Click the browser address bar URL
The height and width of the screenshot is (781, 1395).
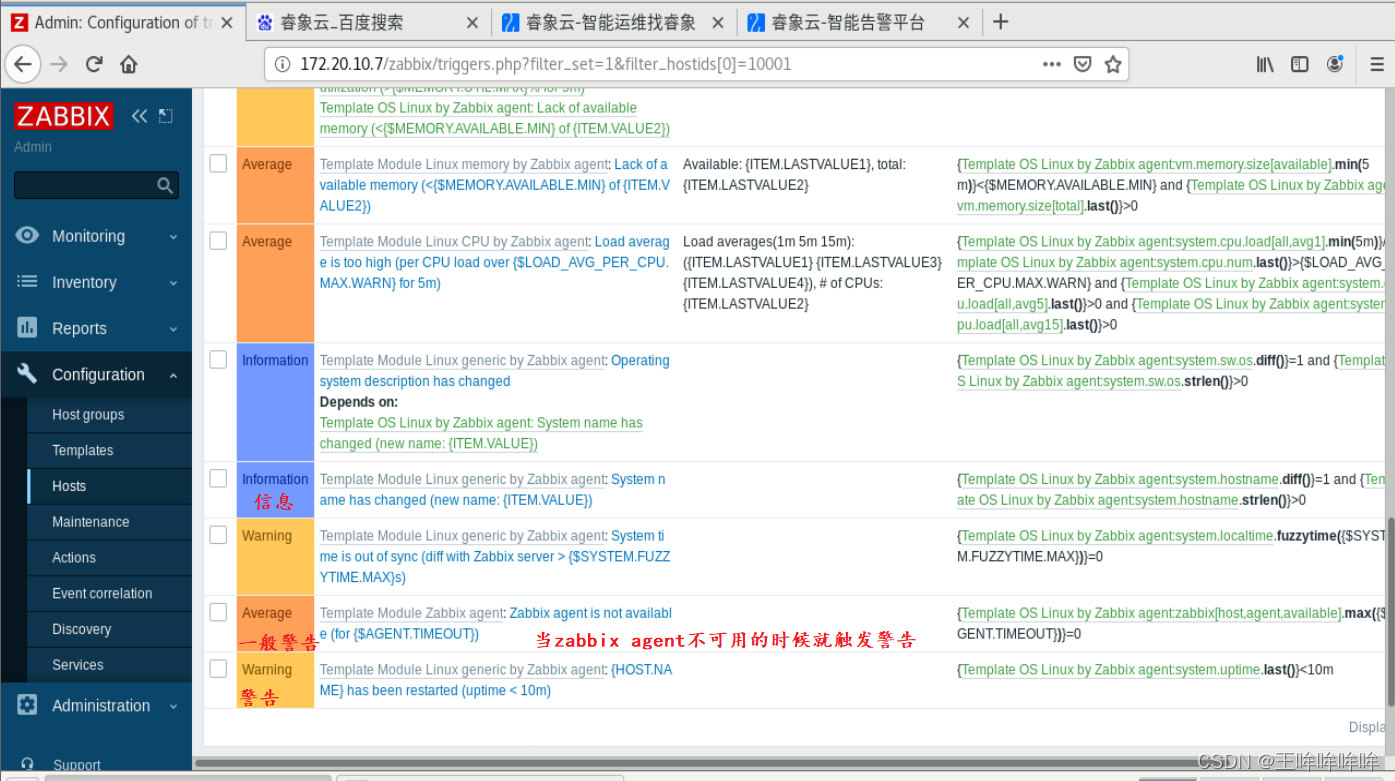pyautogui.click(x=546, y=64)
